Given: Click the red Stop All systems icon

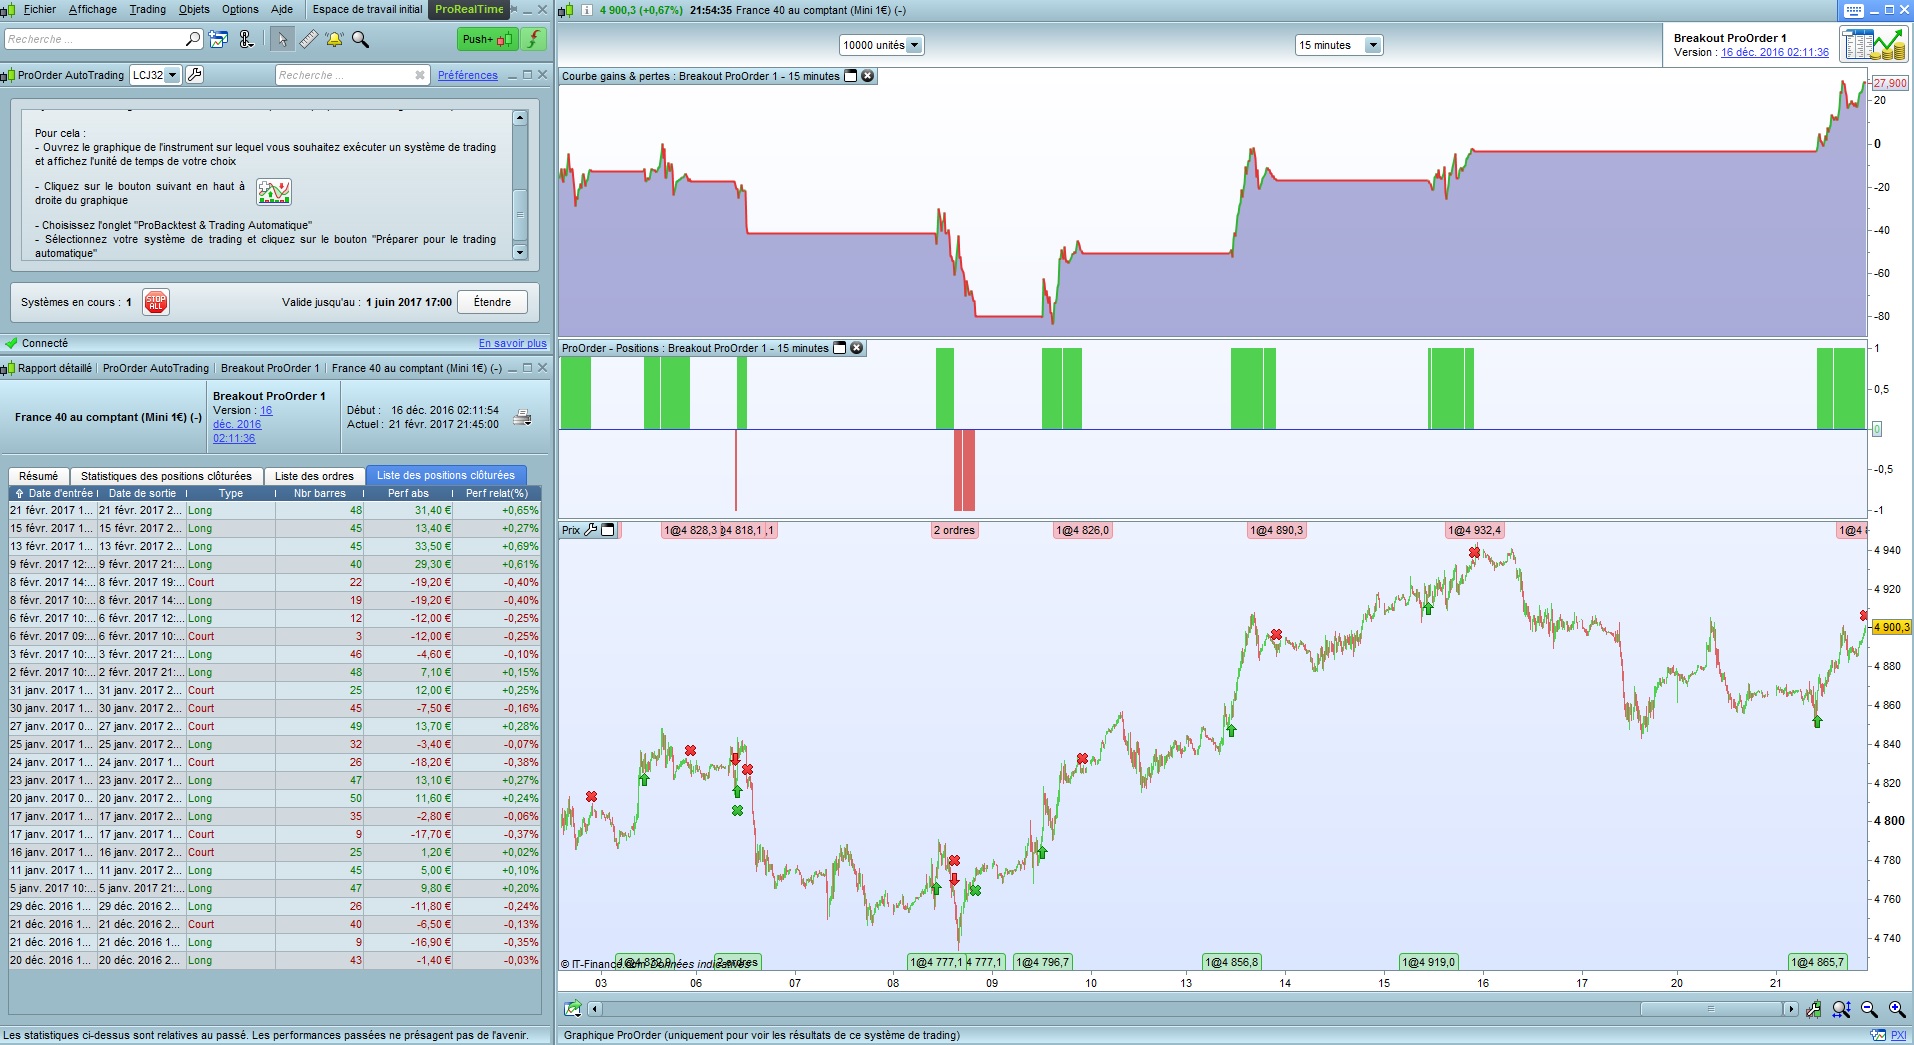Looking at the screenshot, I should point(155,302).
